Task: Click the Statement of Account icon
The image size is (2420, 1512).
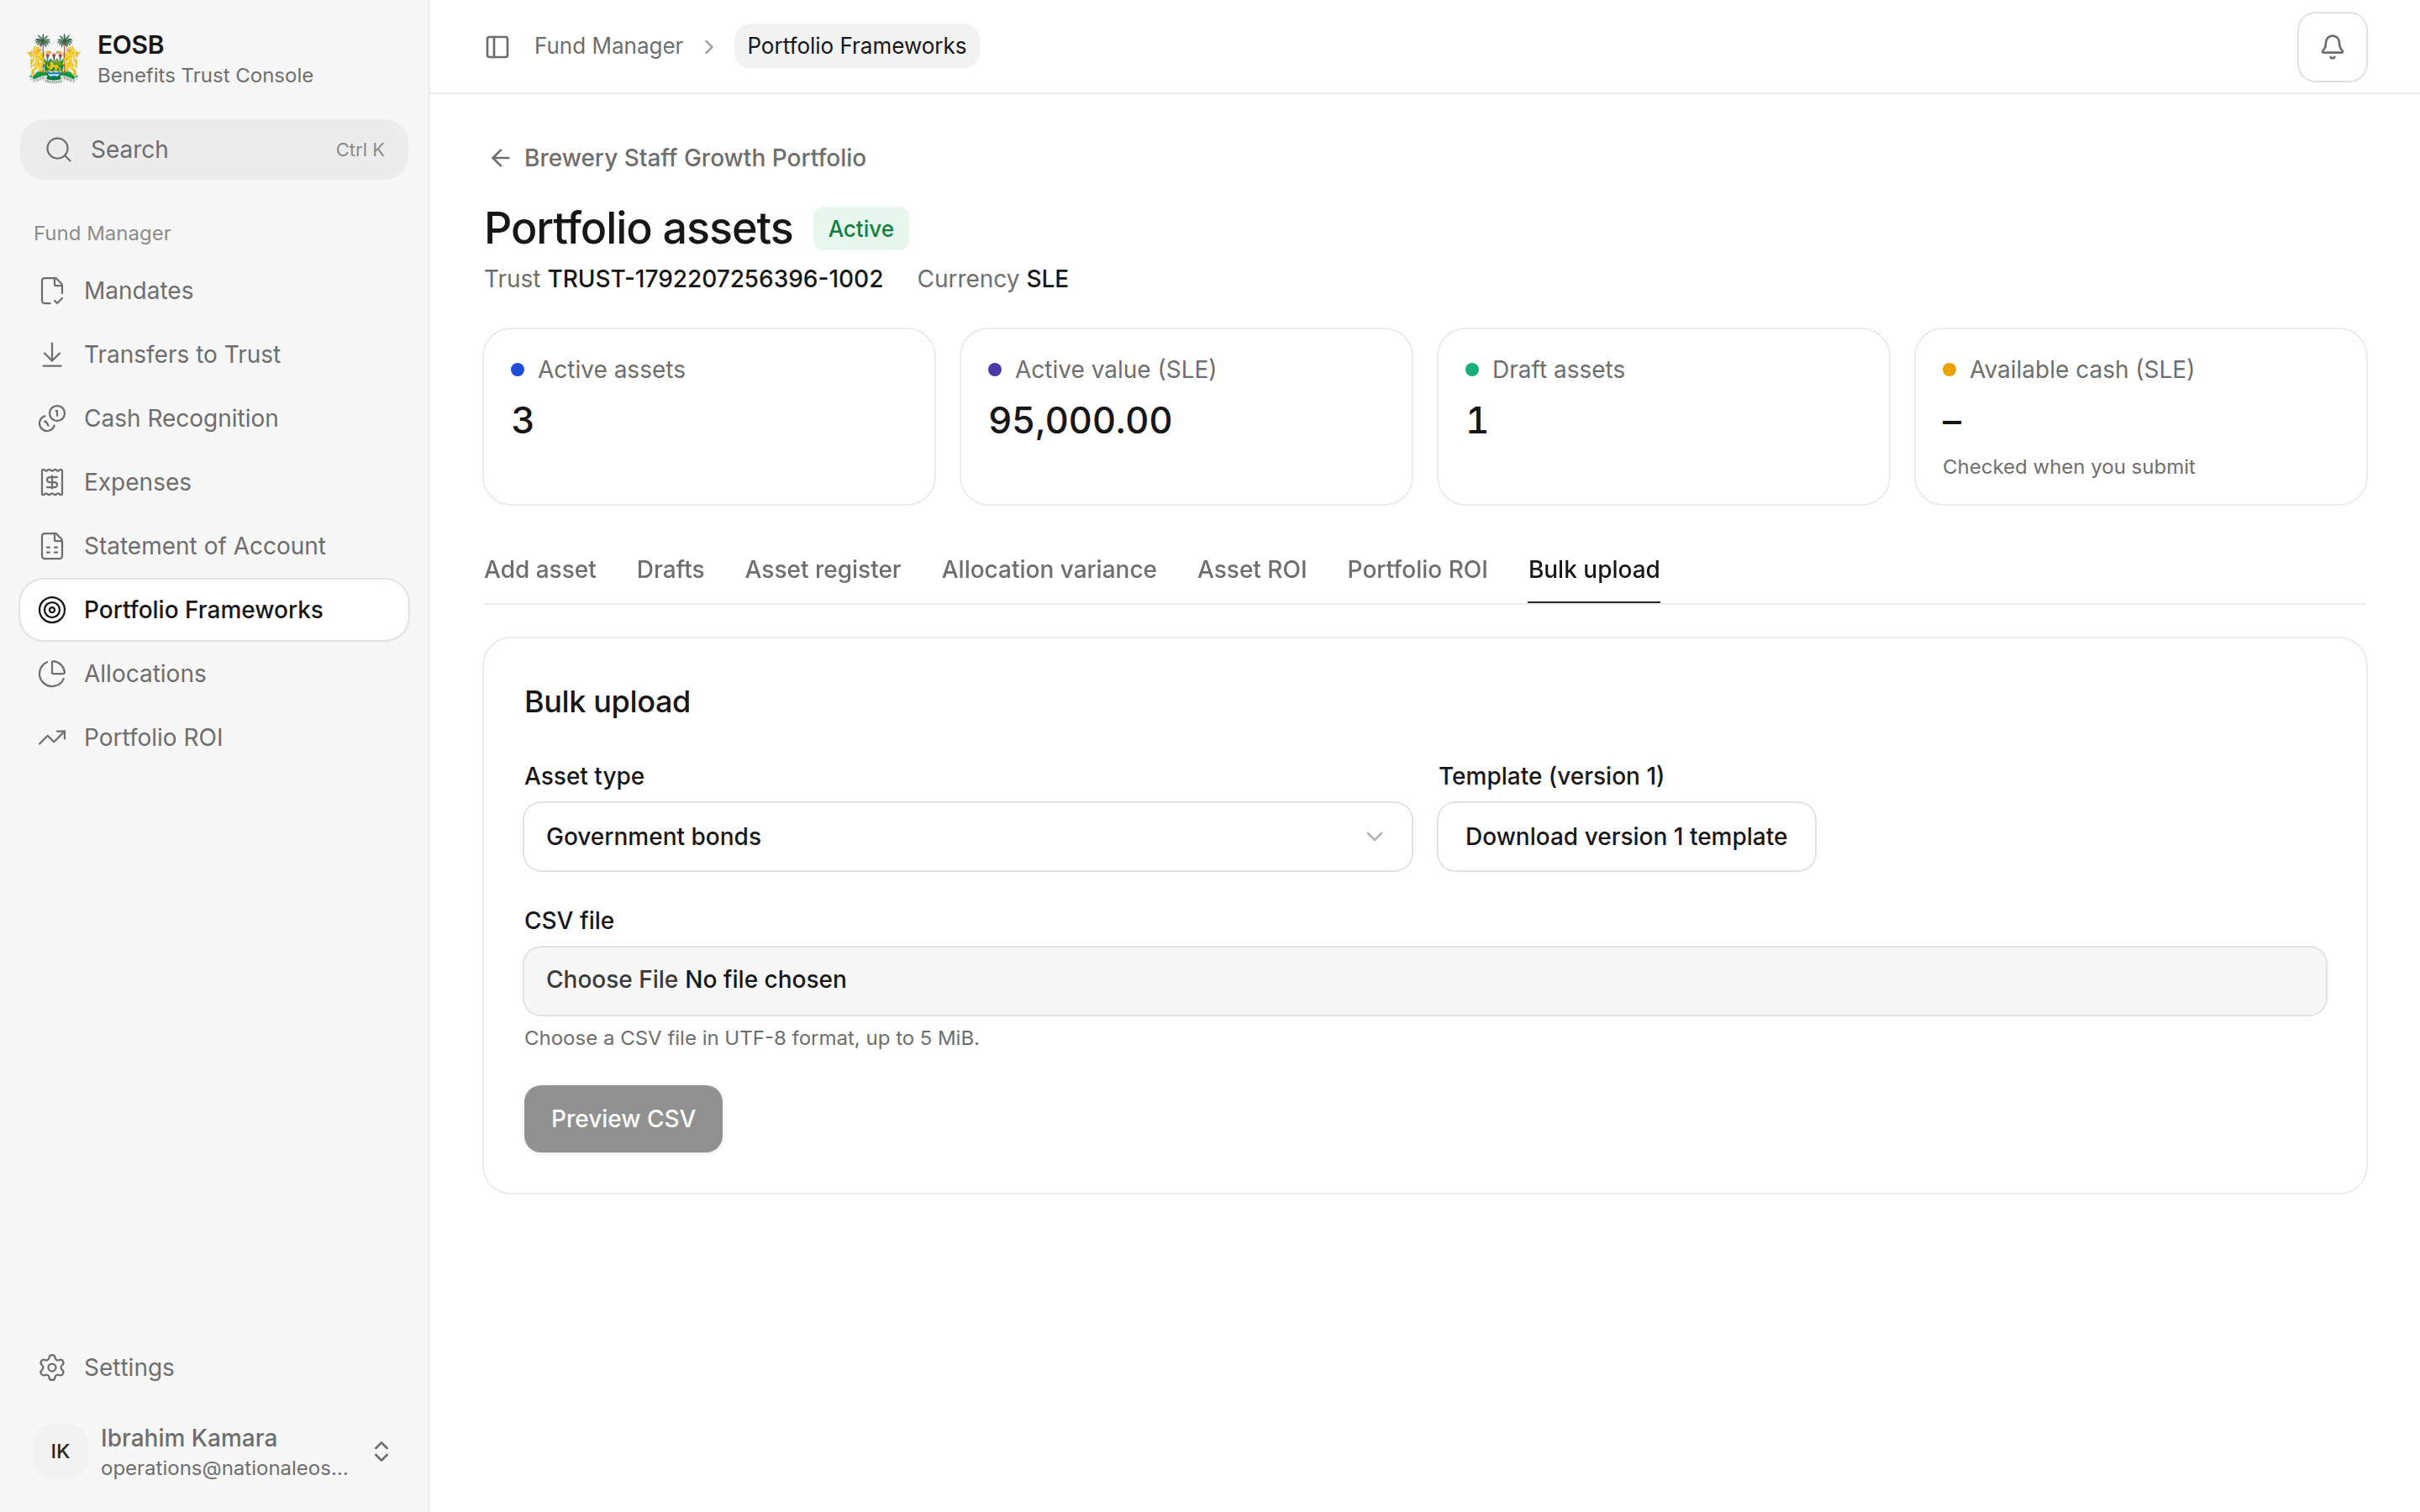Action: coord(52,546)
